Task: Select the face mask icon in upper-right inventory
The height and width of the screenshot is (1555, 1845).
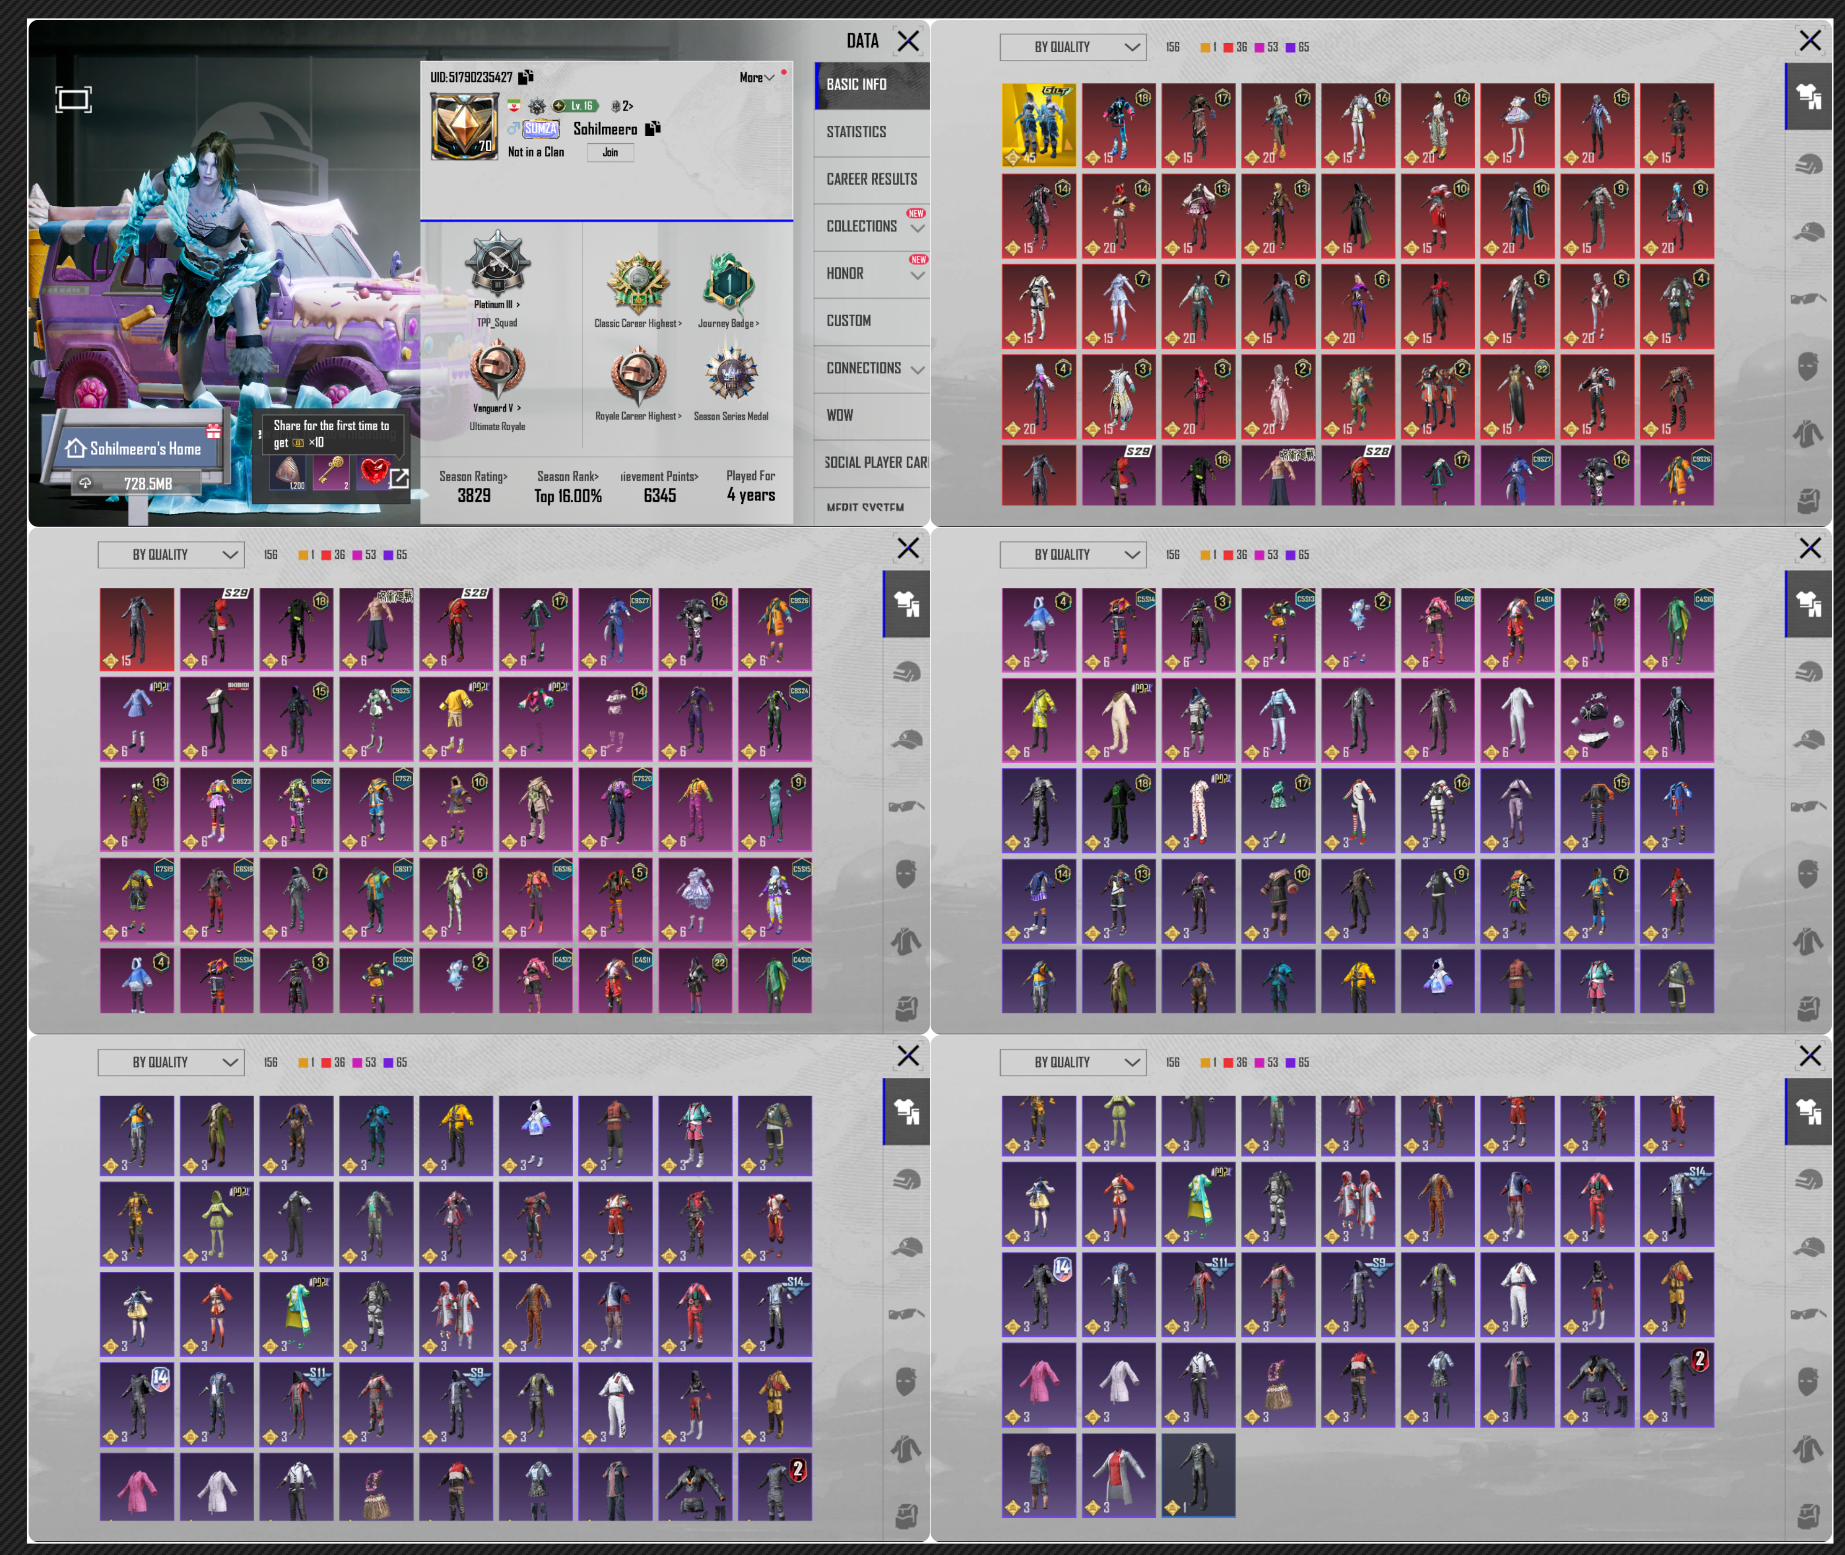Action: (1808, 366)
